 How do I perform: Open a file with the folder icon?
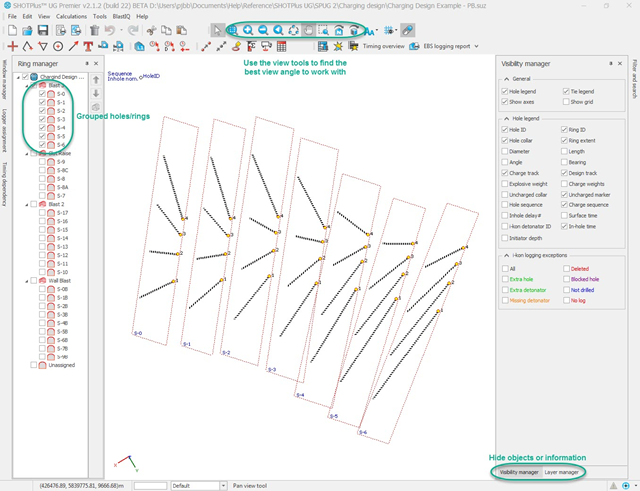(27, 31)
